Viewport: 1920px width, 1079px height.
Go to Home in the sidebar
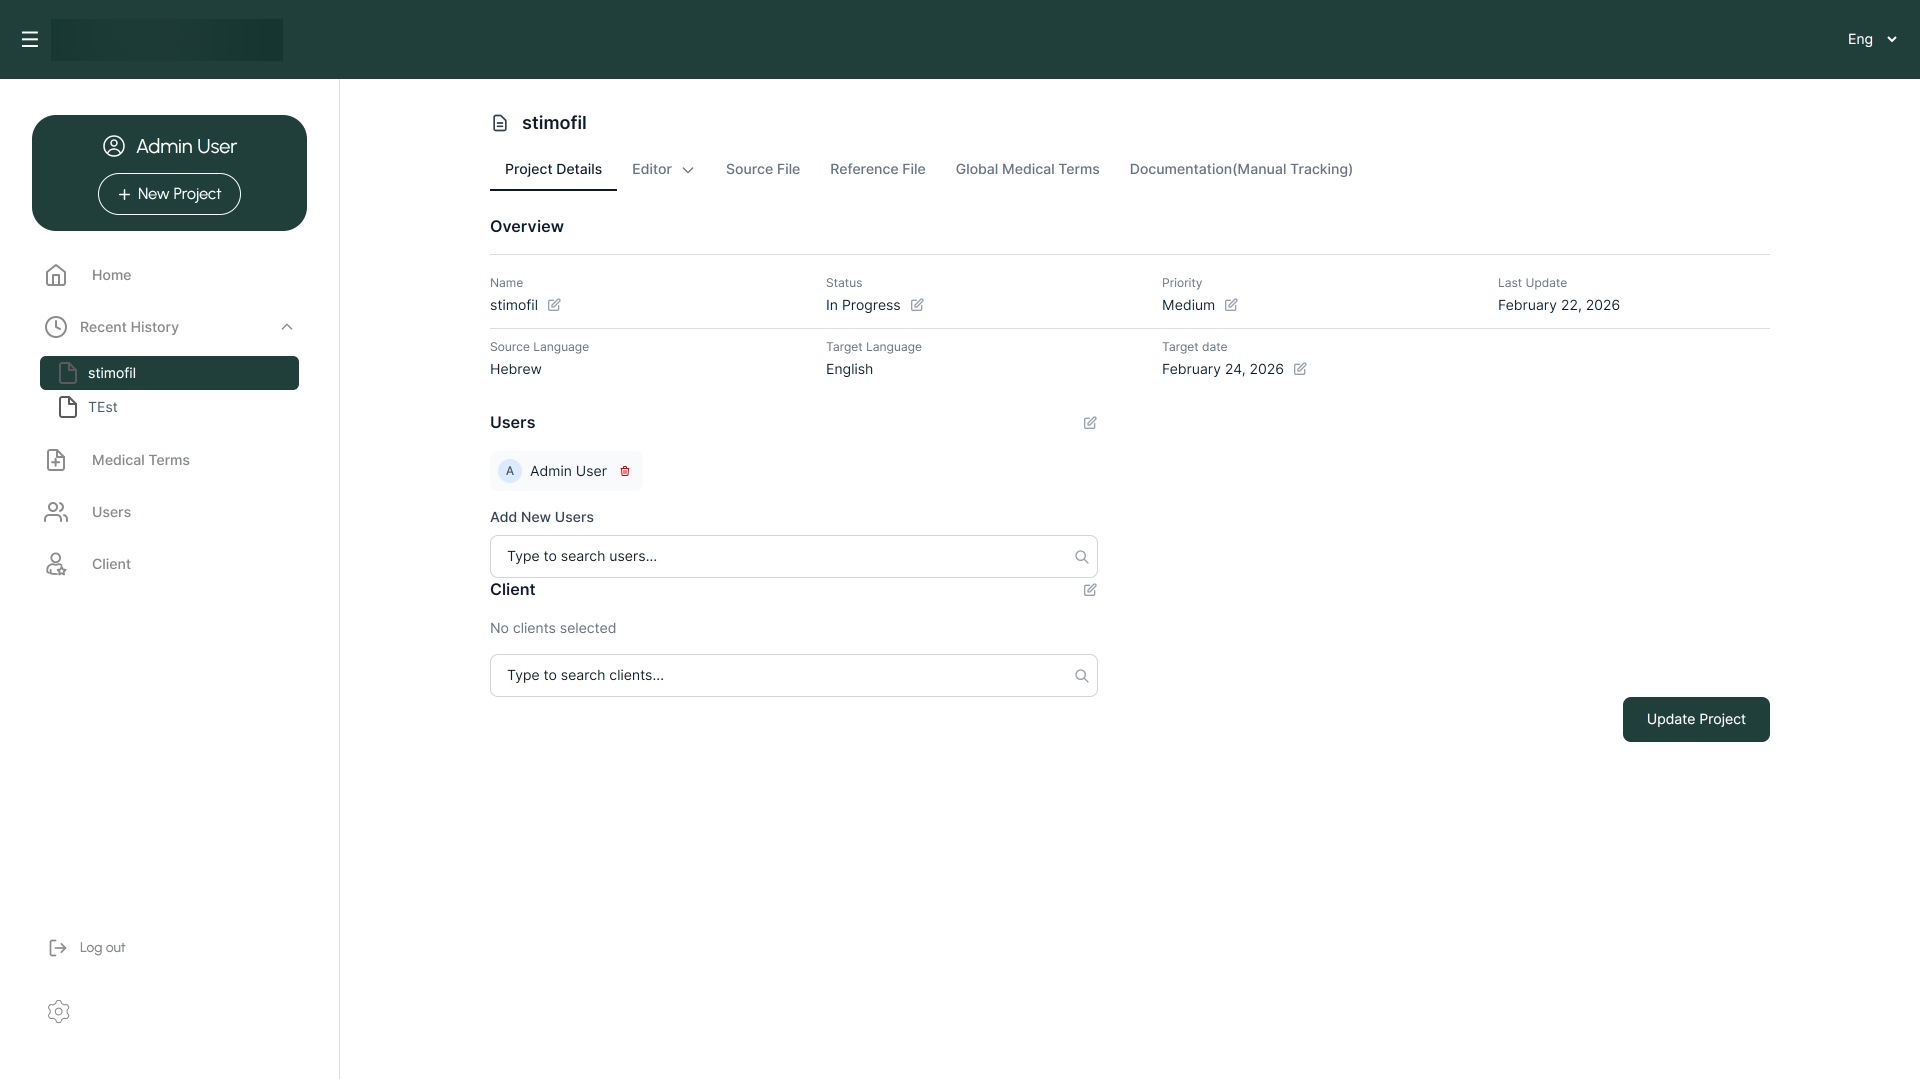[111, 275]
